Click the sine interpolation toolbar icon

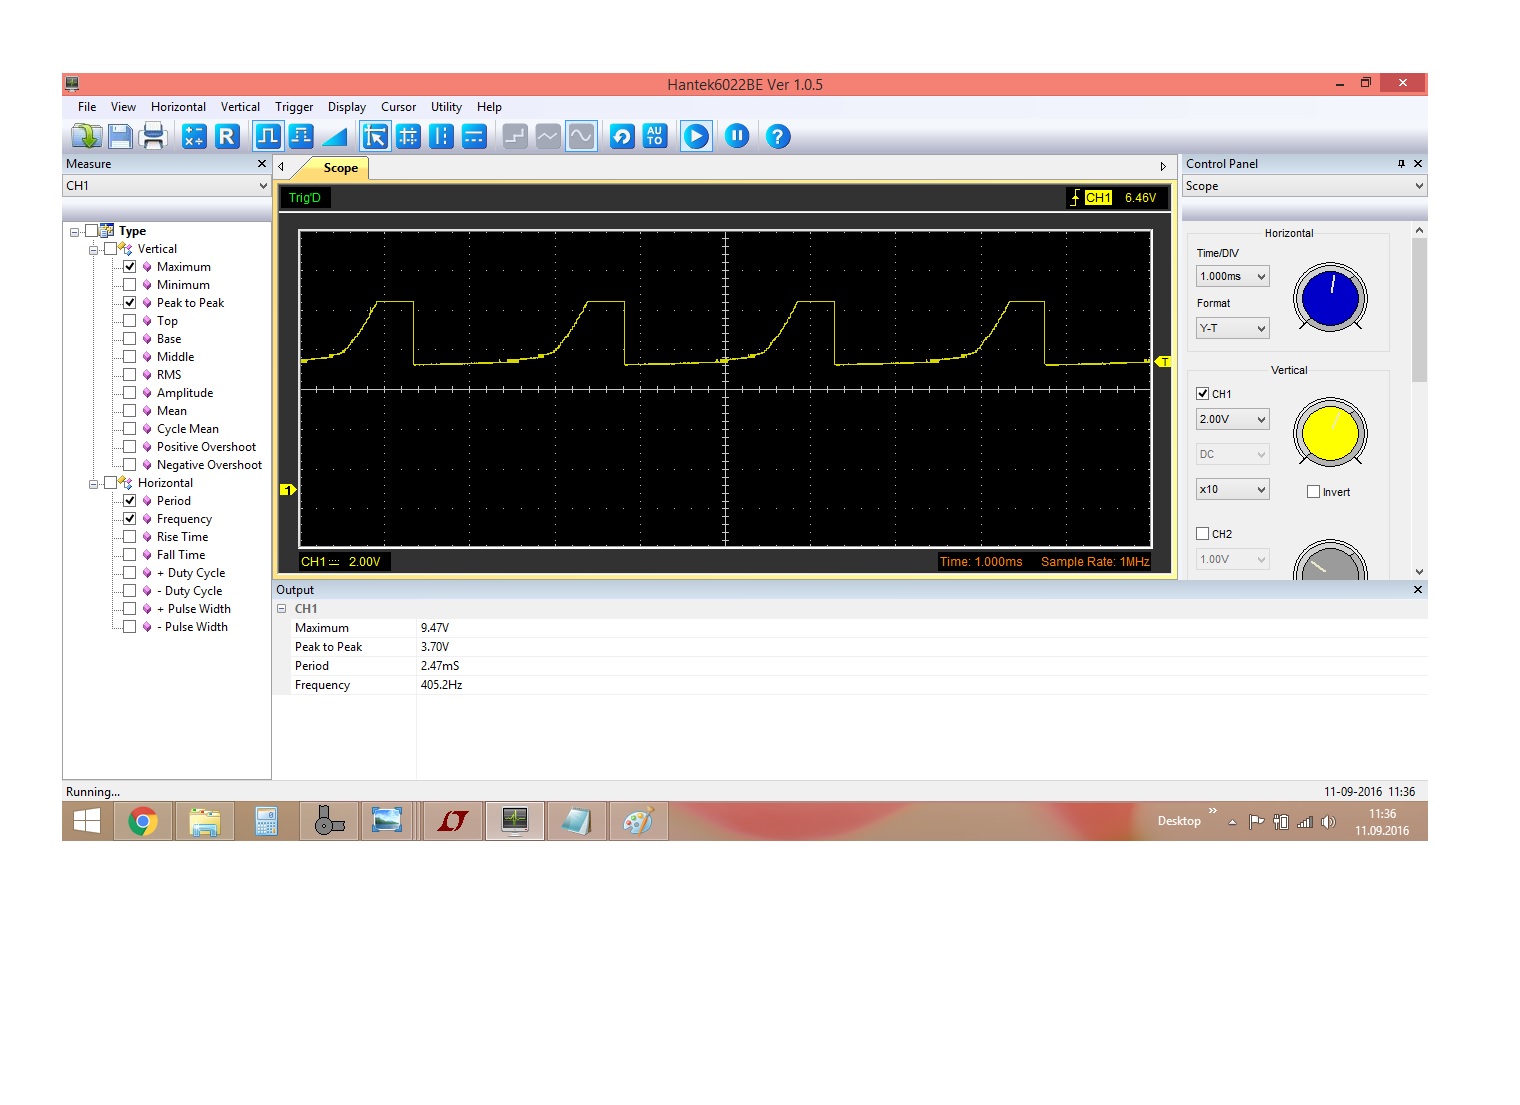click(581, 136)
